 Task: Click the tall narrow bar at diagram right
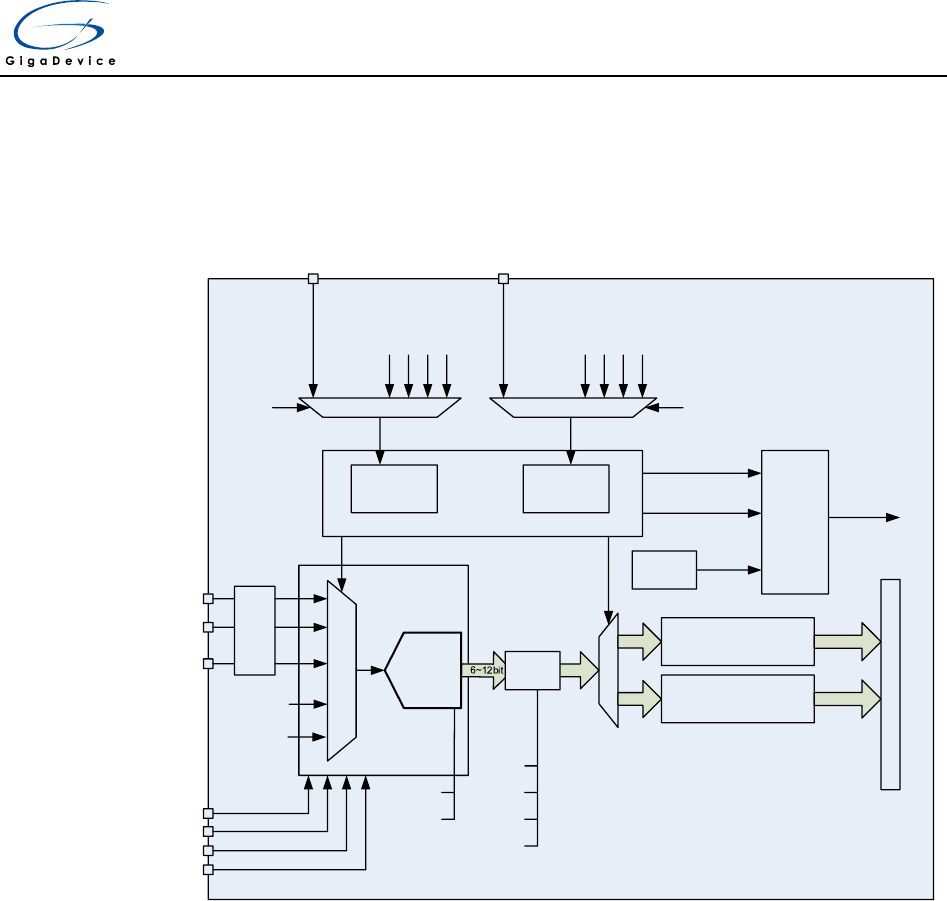[x=890, y=684]
